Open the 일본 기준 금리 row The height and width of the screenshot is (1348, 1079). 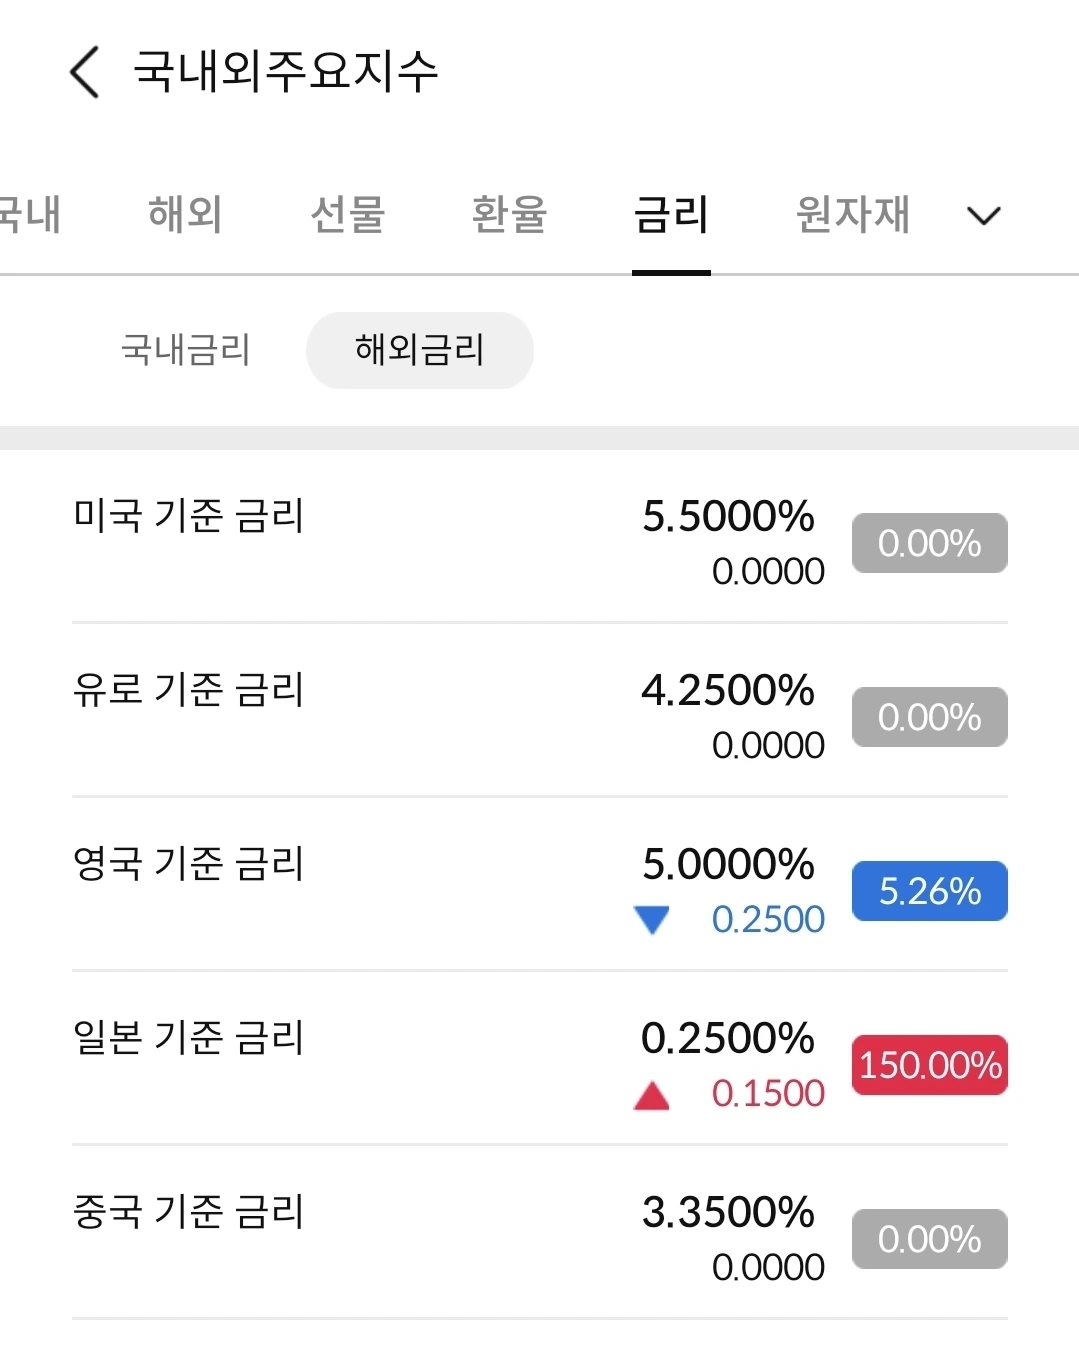point(188,1038)
